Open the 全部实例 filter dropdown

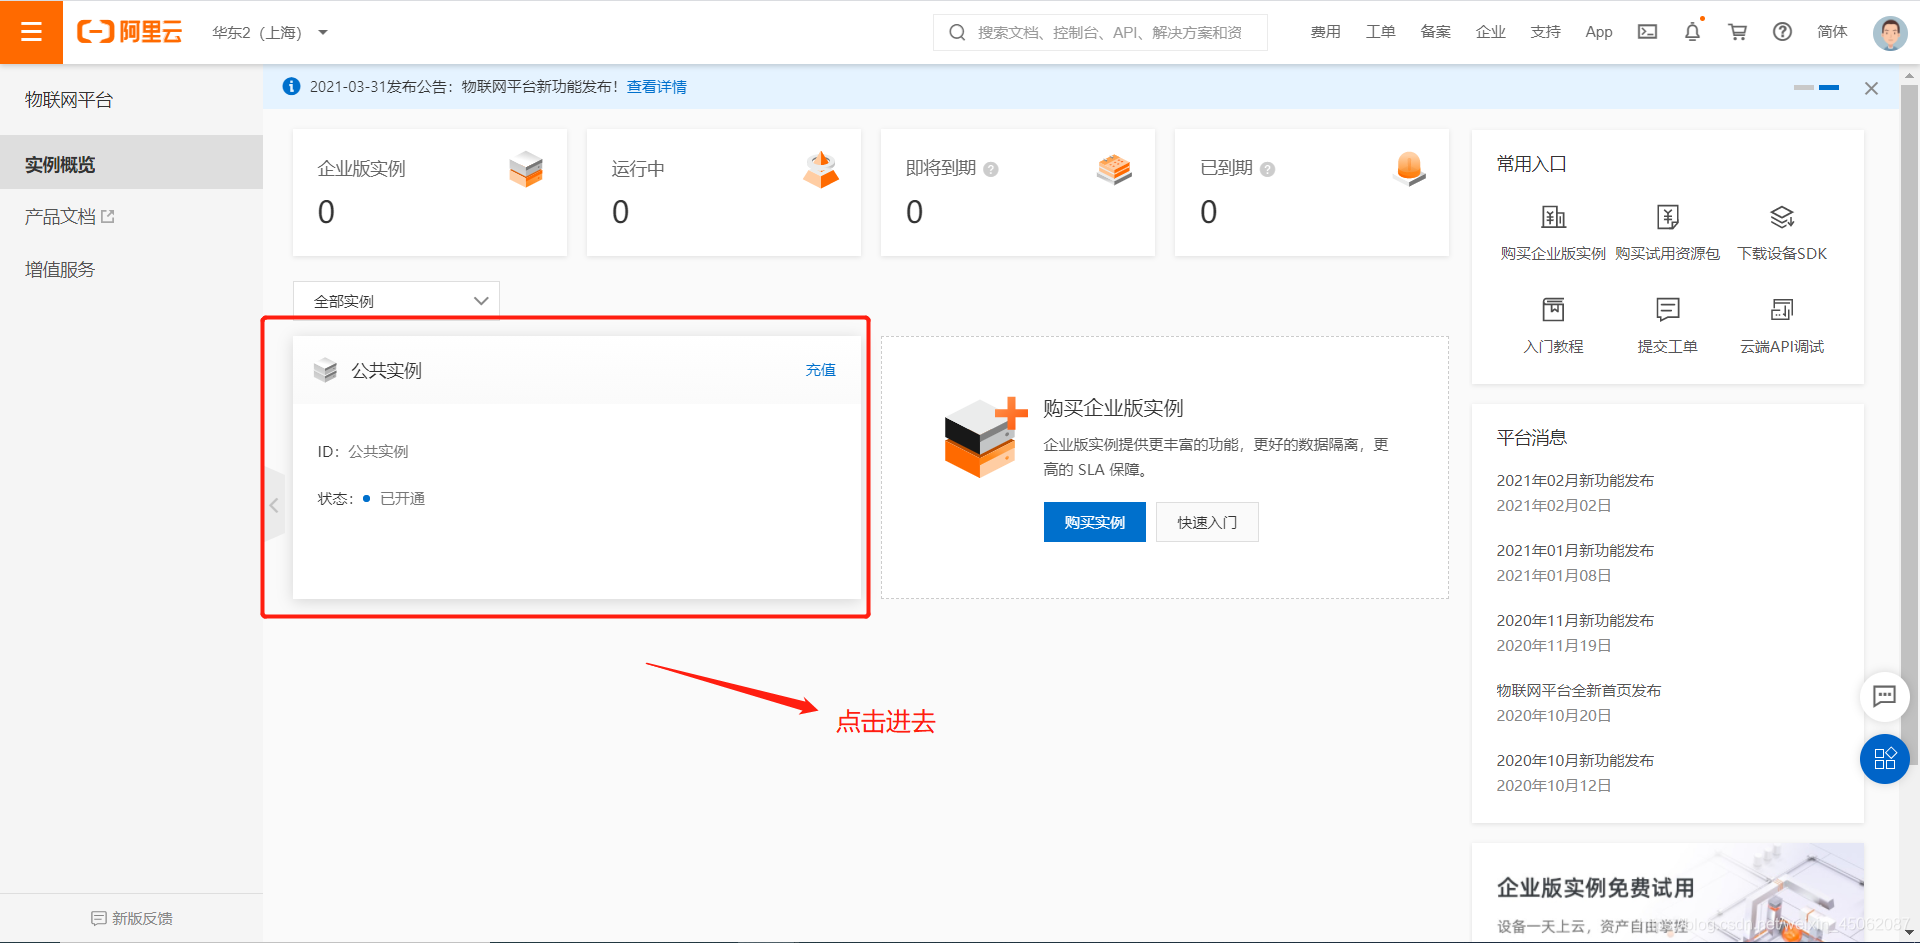pos(396,301)
